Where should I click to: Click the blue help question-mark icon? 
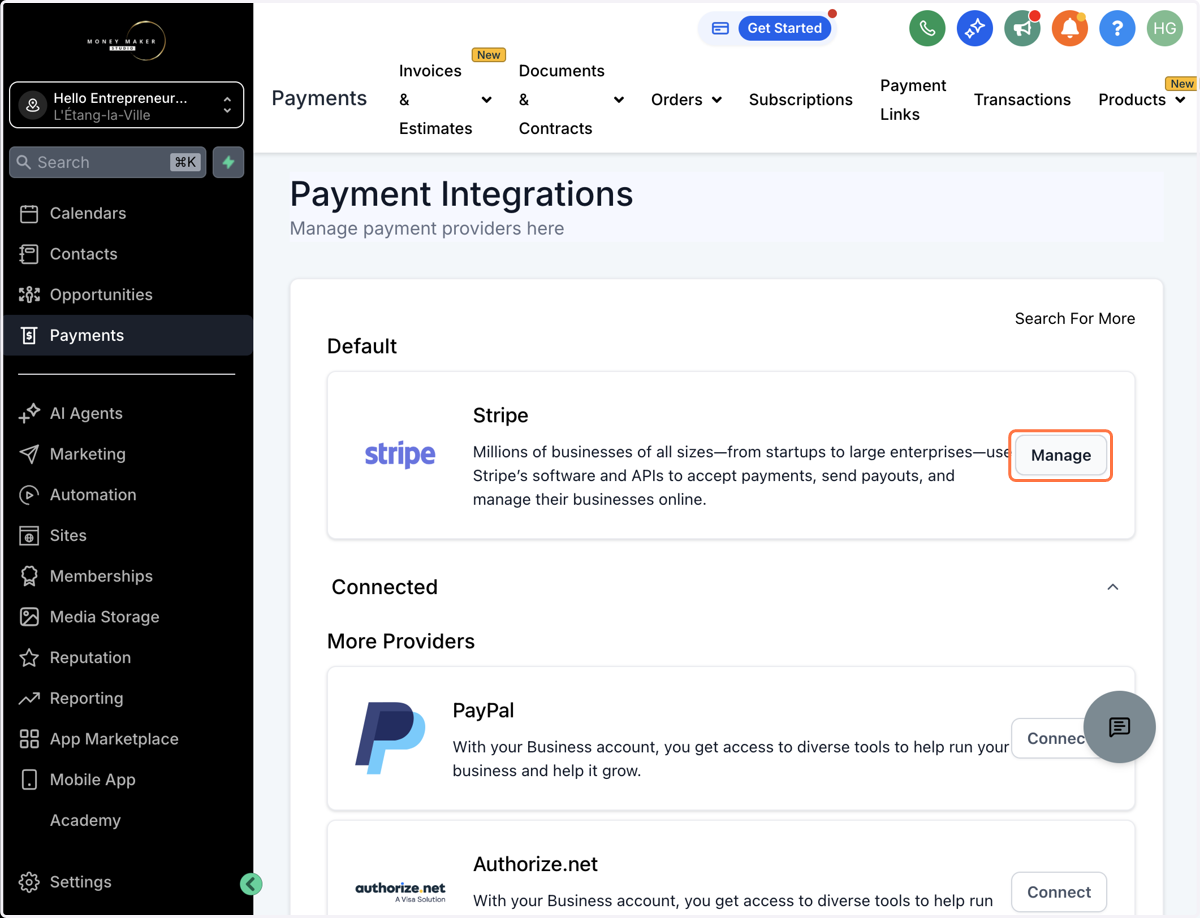pyautogui.click(x=1117, y=28)
